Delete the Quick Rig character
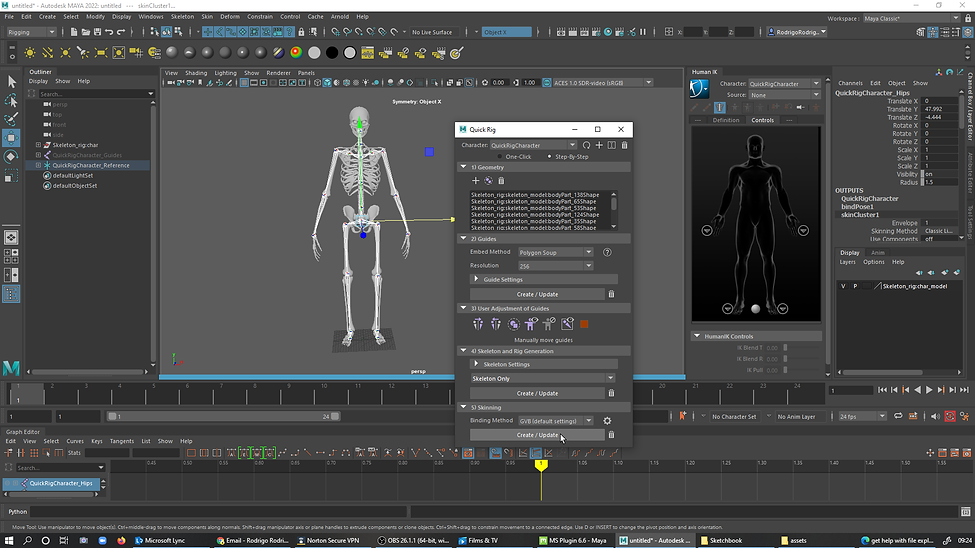The width and height of the screenshot is (975, 548). pyautogui.click(x=624, y=145)
